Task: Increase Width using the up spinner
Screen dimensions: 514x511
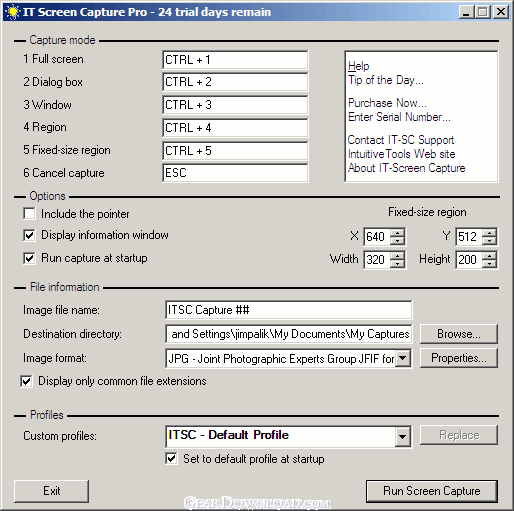Action: [397, 255]
